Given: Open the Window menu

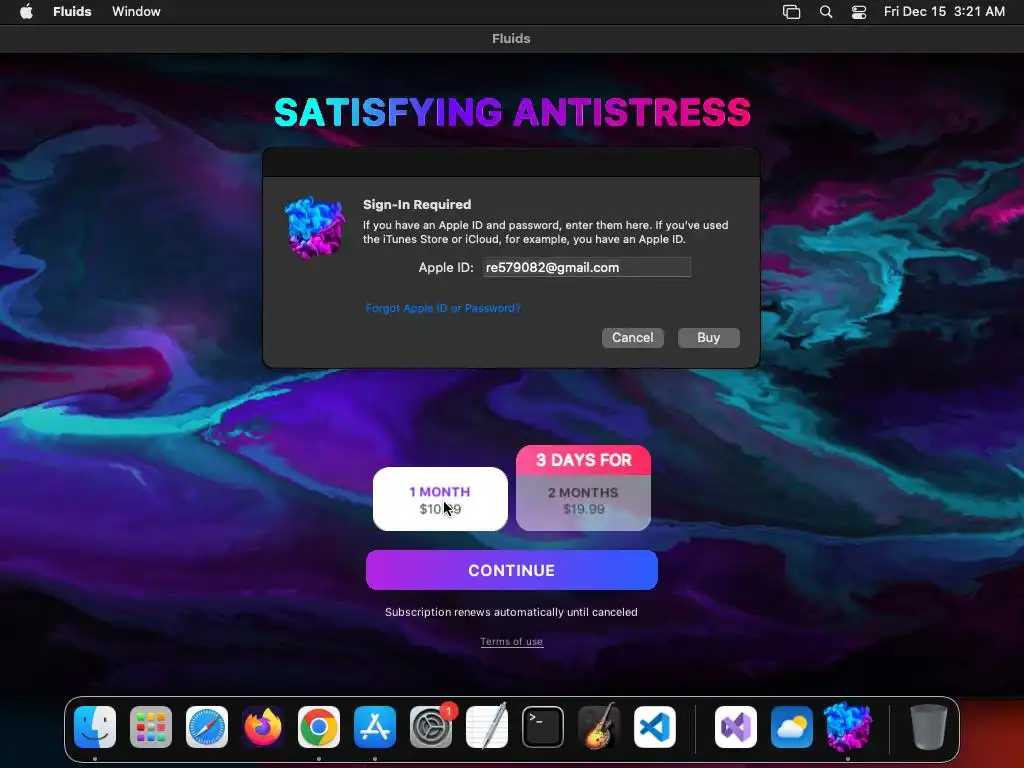Looking at the screenshot, I should 136,12.
